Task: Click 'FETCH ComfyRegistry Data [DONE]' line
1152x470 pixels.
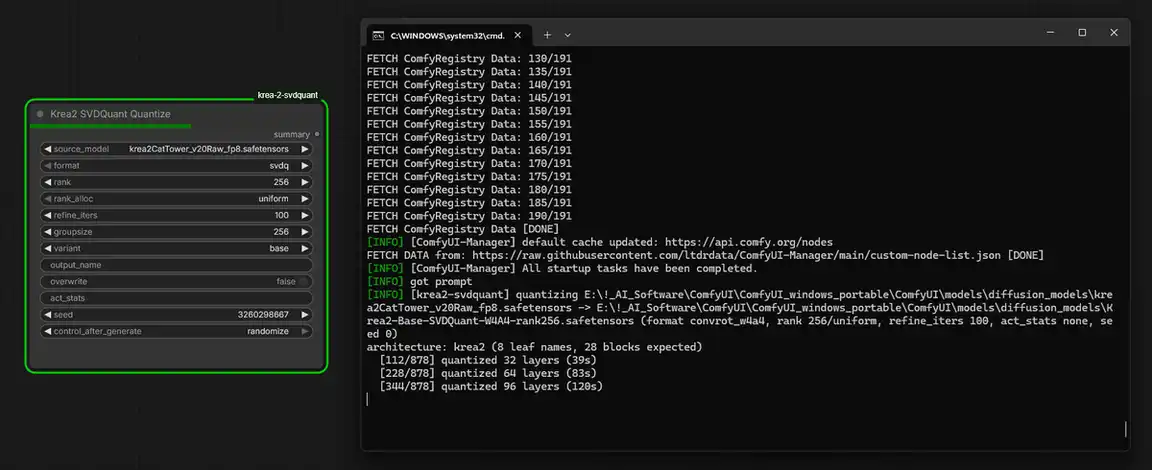Action: coord(462,229)
